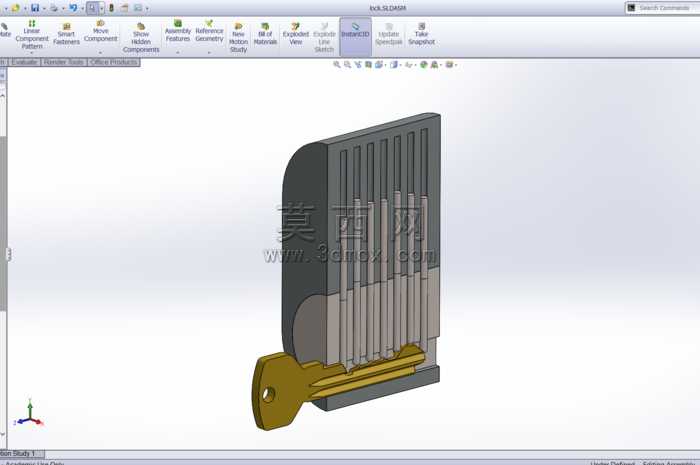Open View Settings icon

(x=449, y=65)
